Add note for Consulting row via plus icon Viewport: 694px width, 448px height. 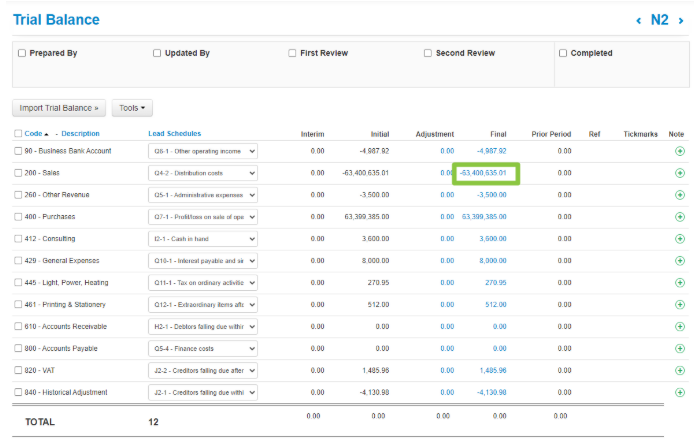click(x=680, y=239)
